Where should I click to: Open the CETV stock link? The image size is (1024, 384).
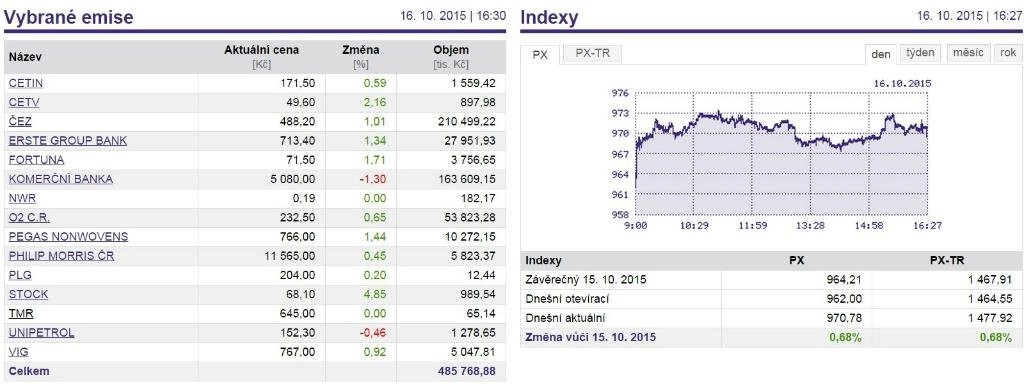[x=24, y=103]
